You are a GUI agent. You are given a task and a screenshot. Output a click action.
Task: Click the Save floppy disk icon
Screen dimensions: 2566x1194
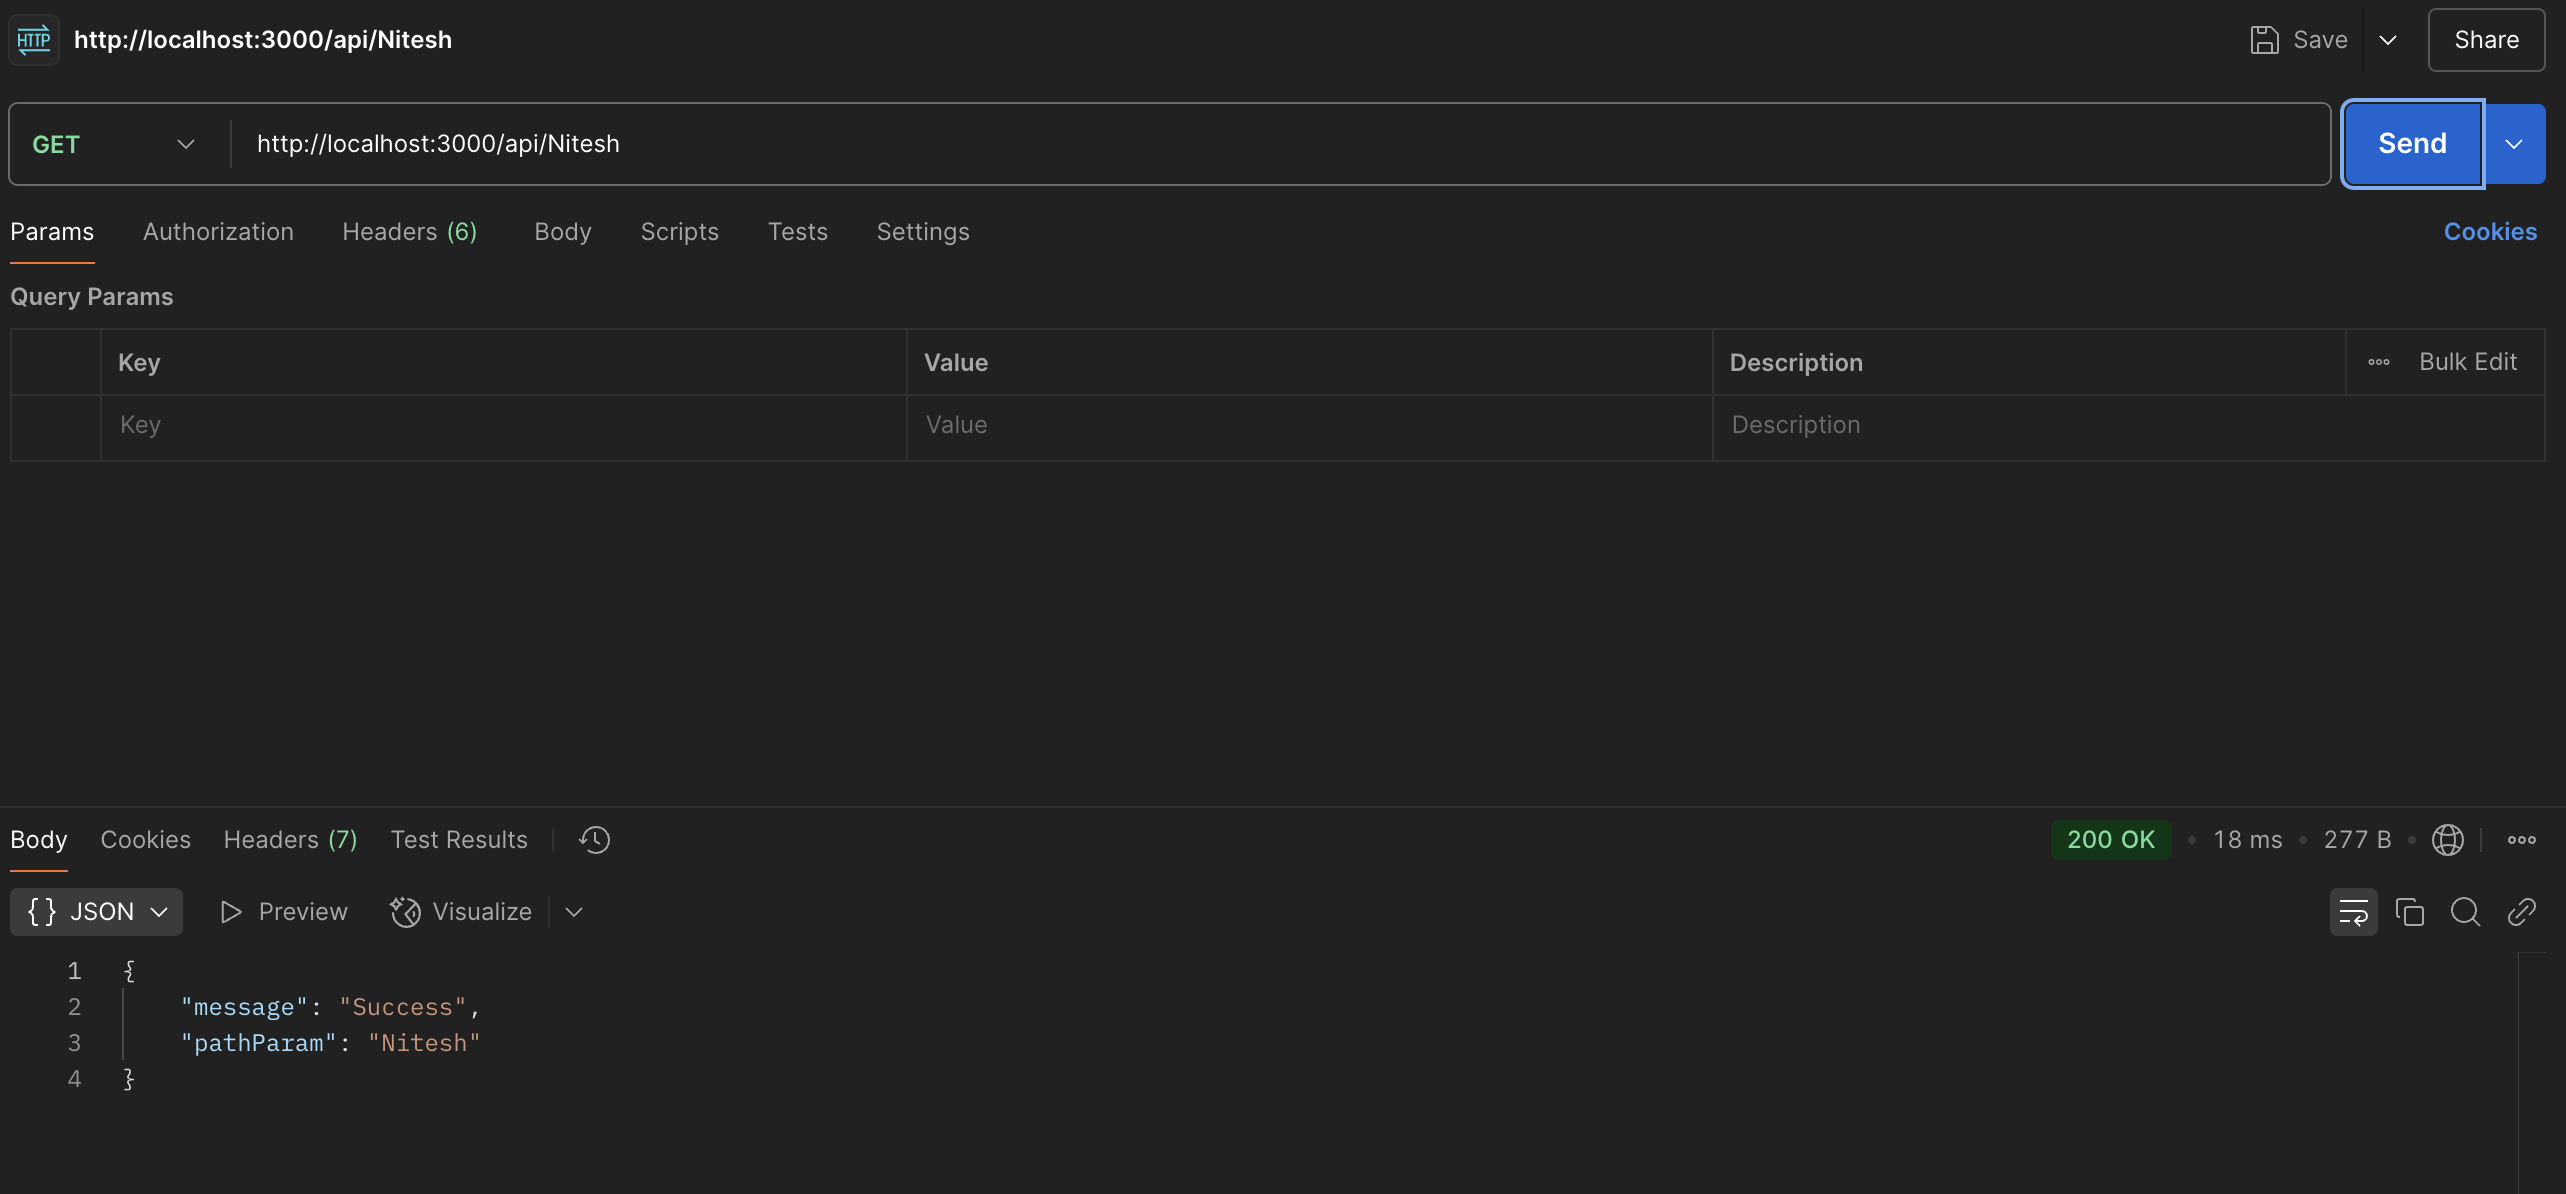click(x=2264, y=40)
